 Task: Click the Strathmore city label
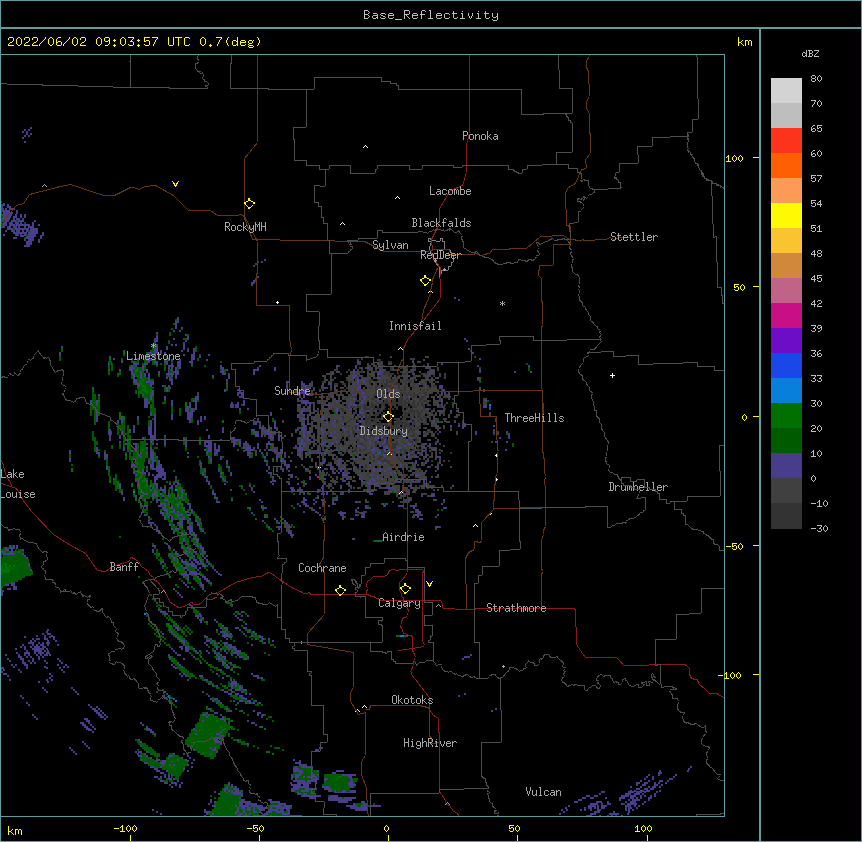516,608
